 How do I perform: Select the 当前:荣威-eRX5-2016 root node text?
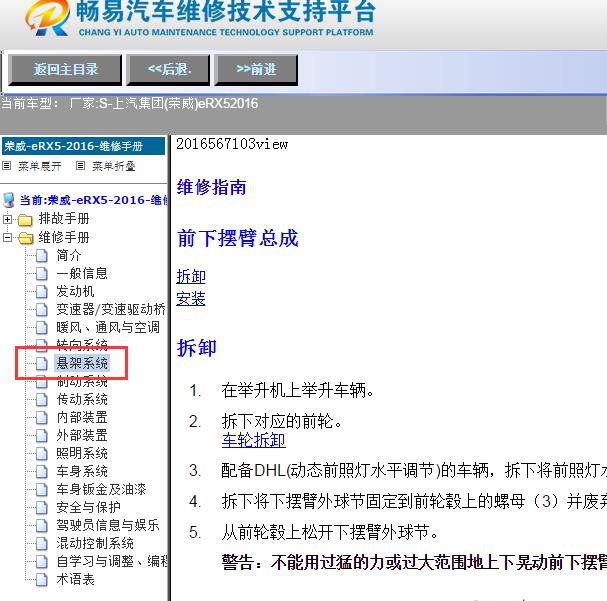93,200
